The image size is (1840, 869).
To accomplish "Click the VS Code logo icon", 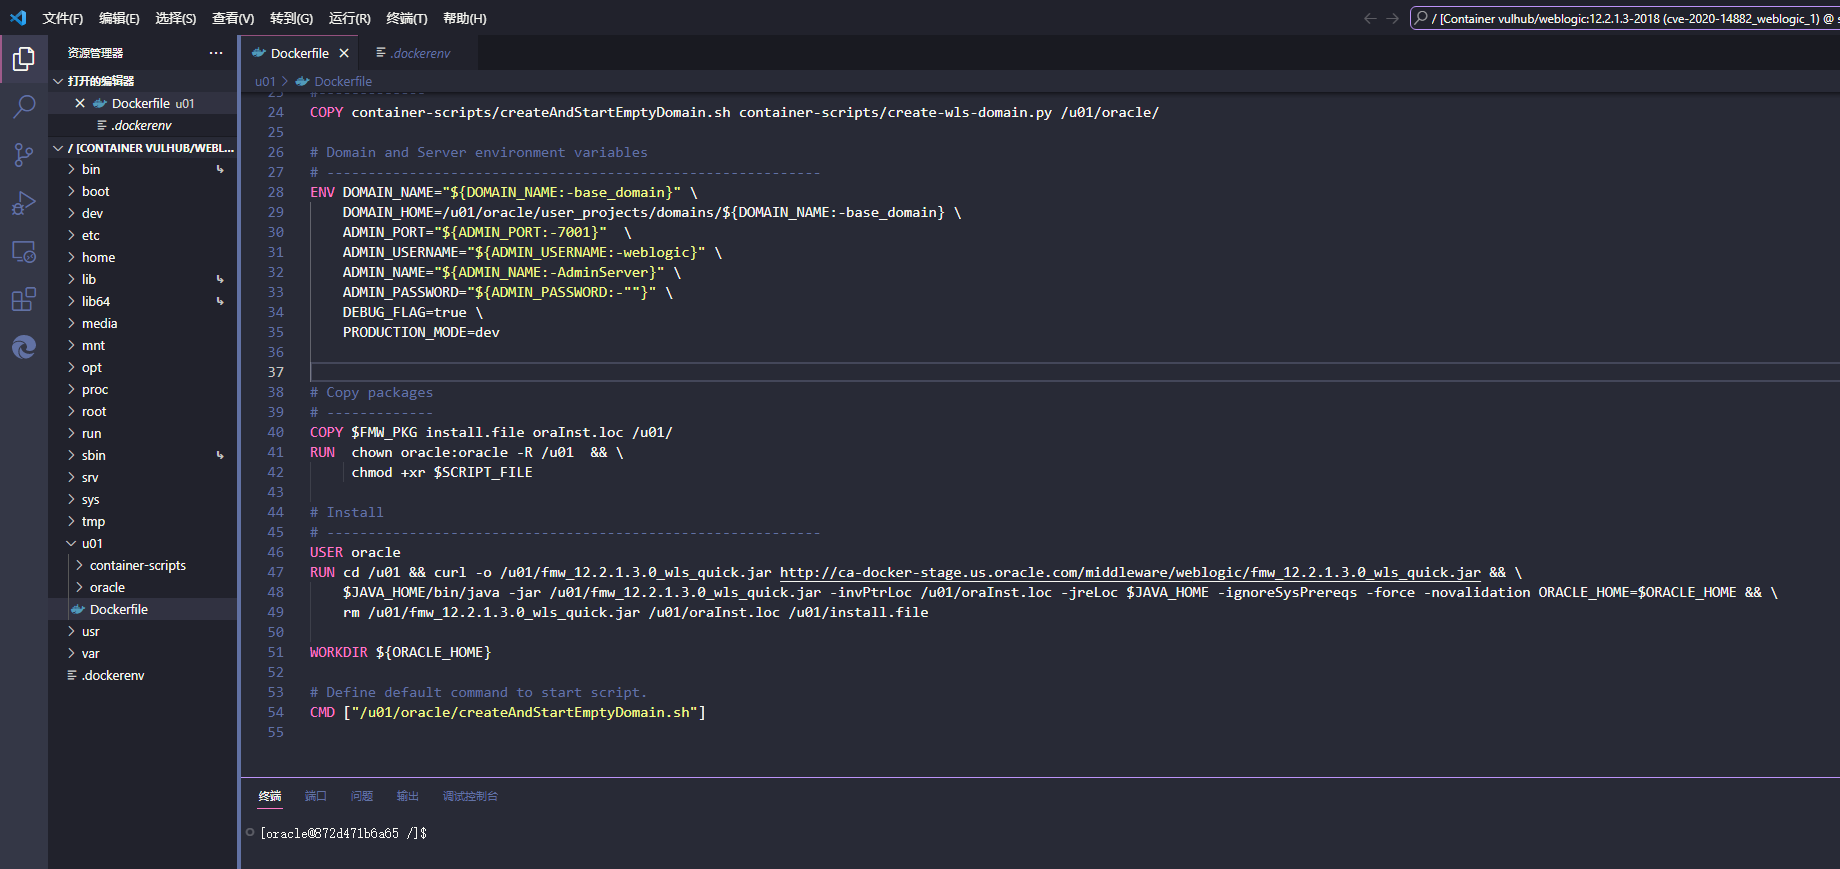I will tap(18, 18).
